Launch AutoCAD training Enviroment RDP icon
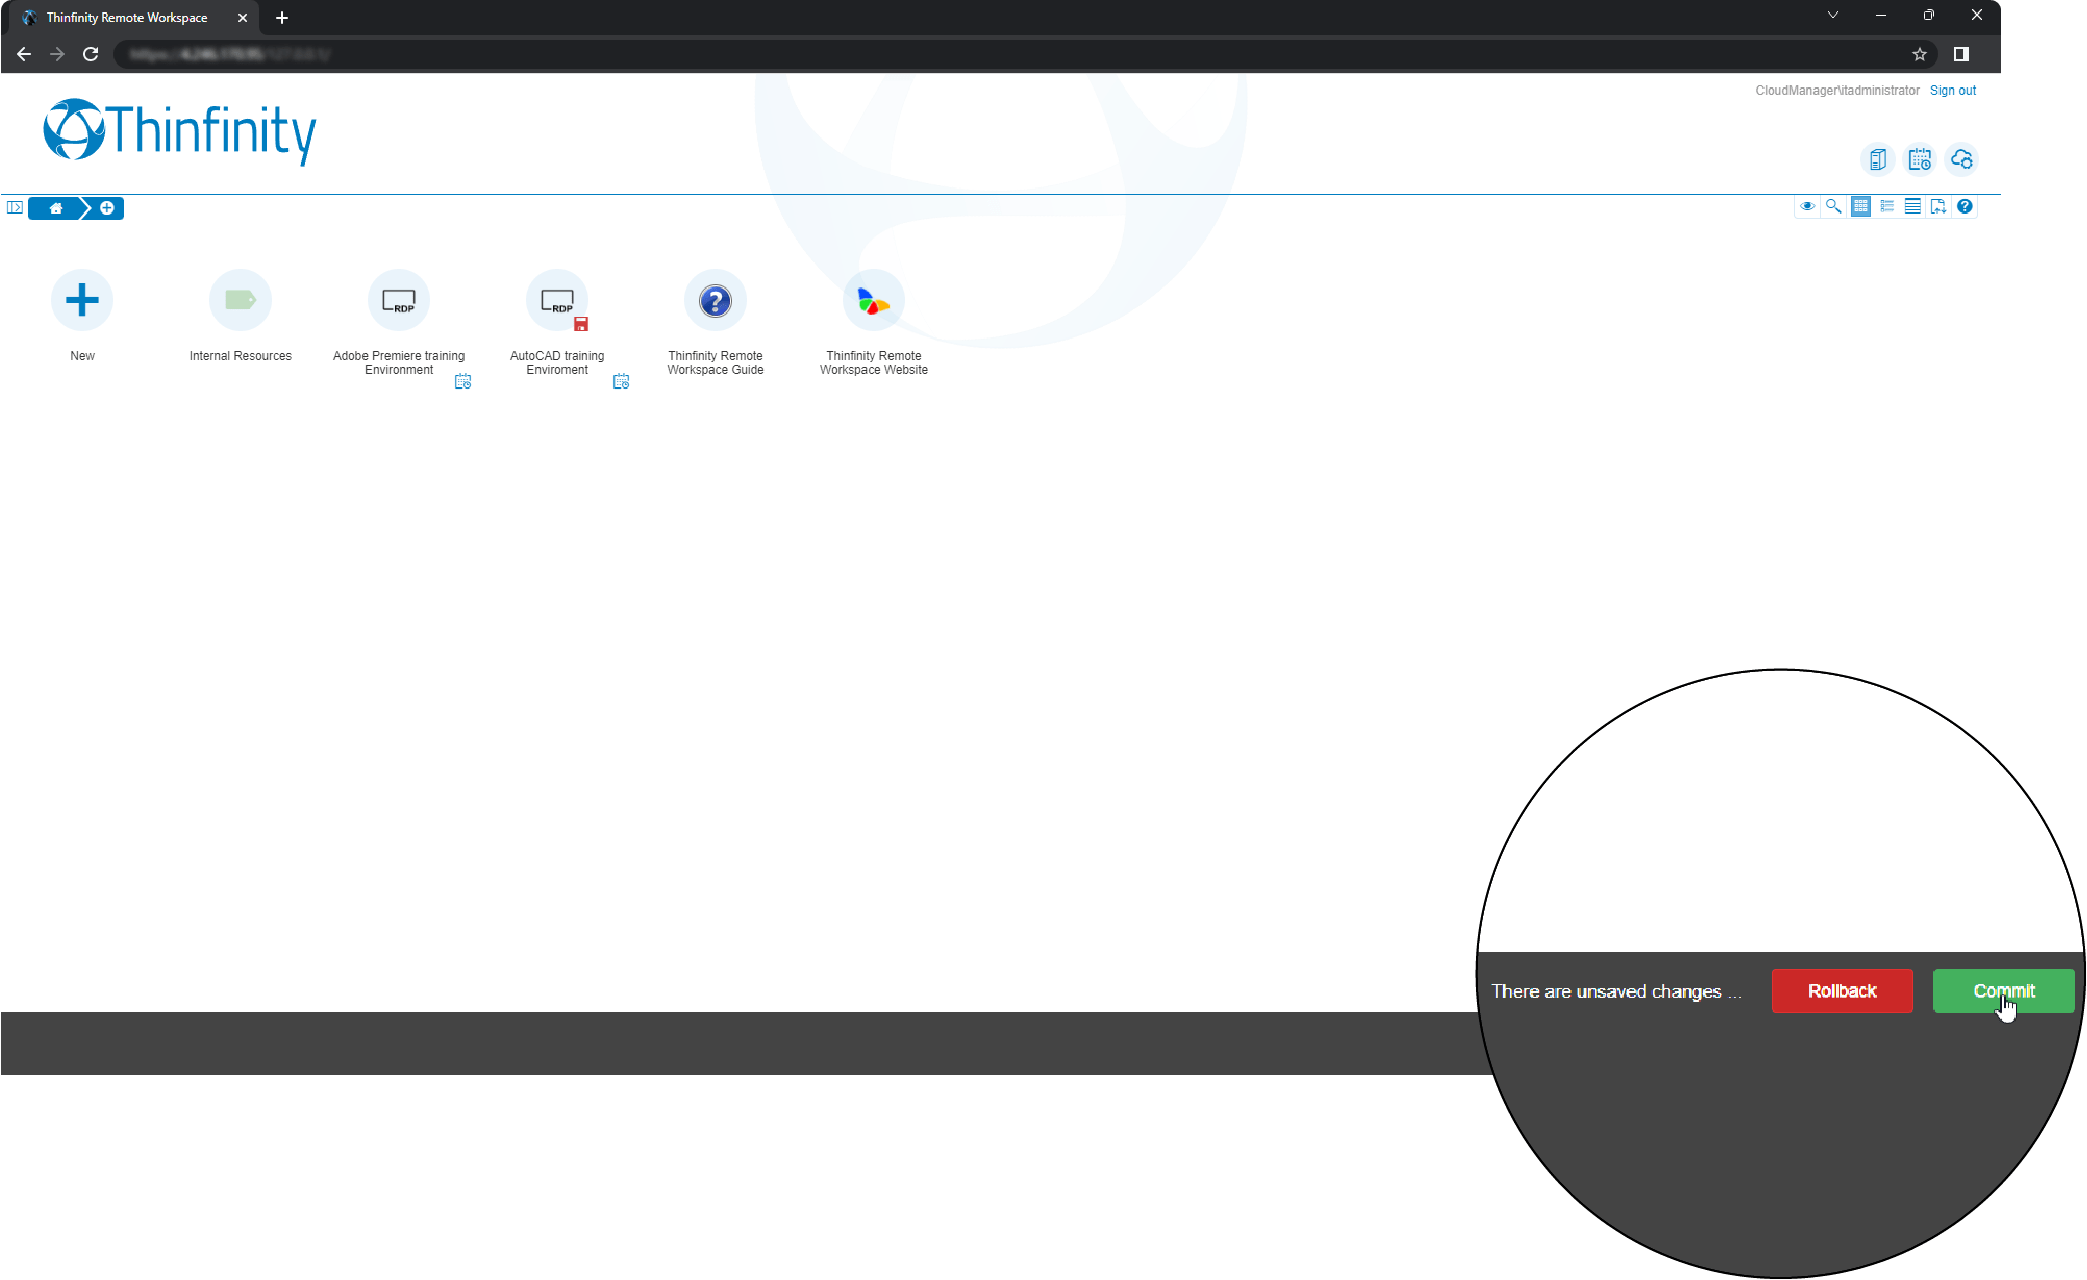The image size is (2087, 1280). (x=557, y=300)
